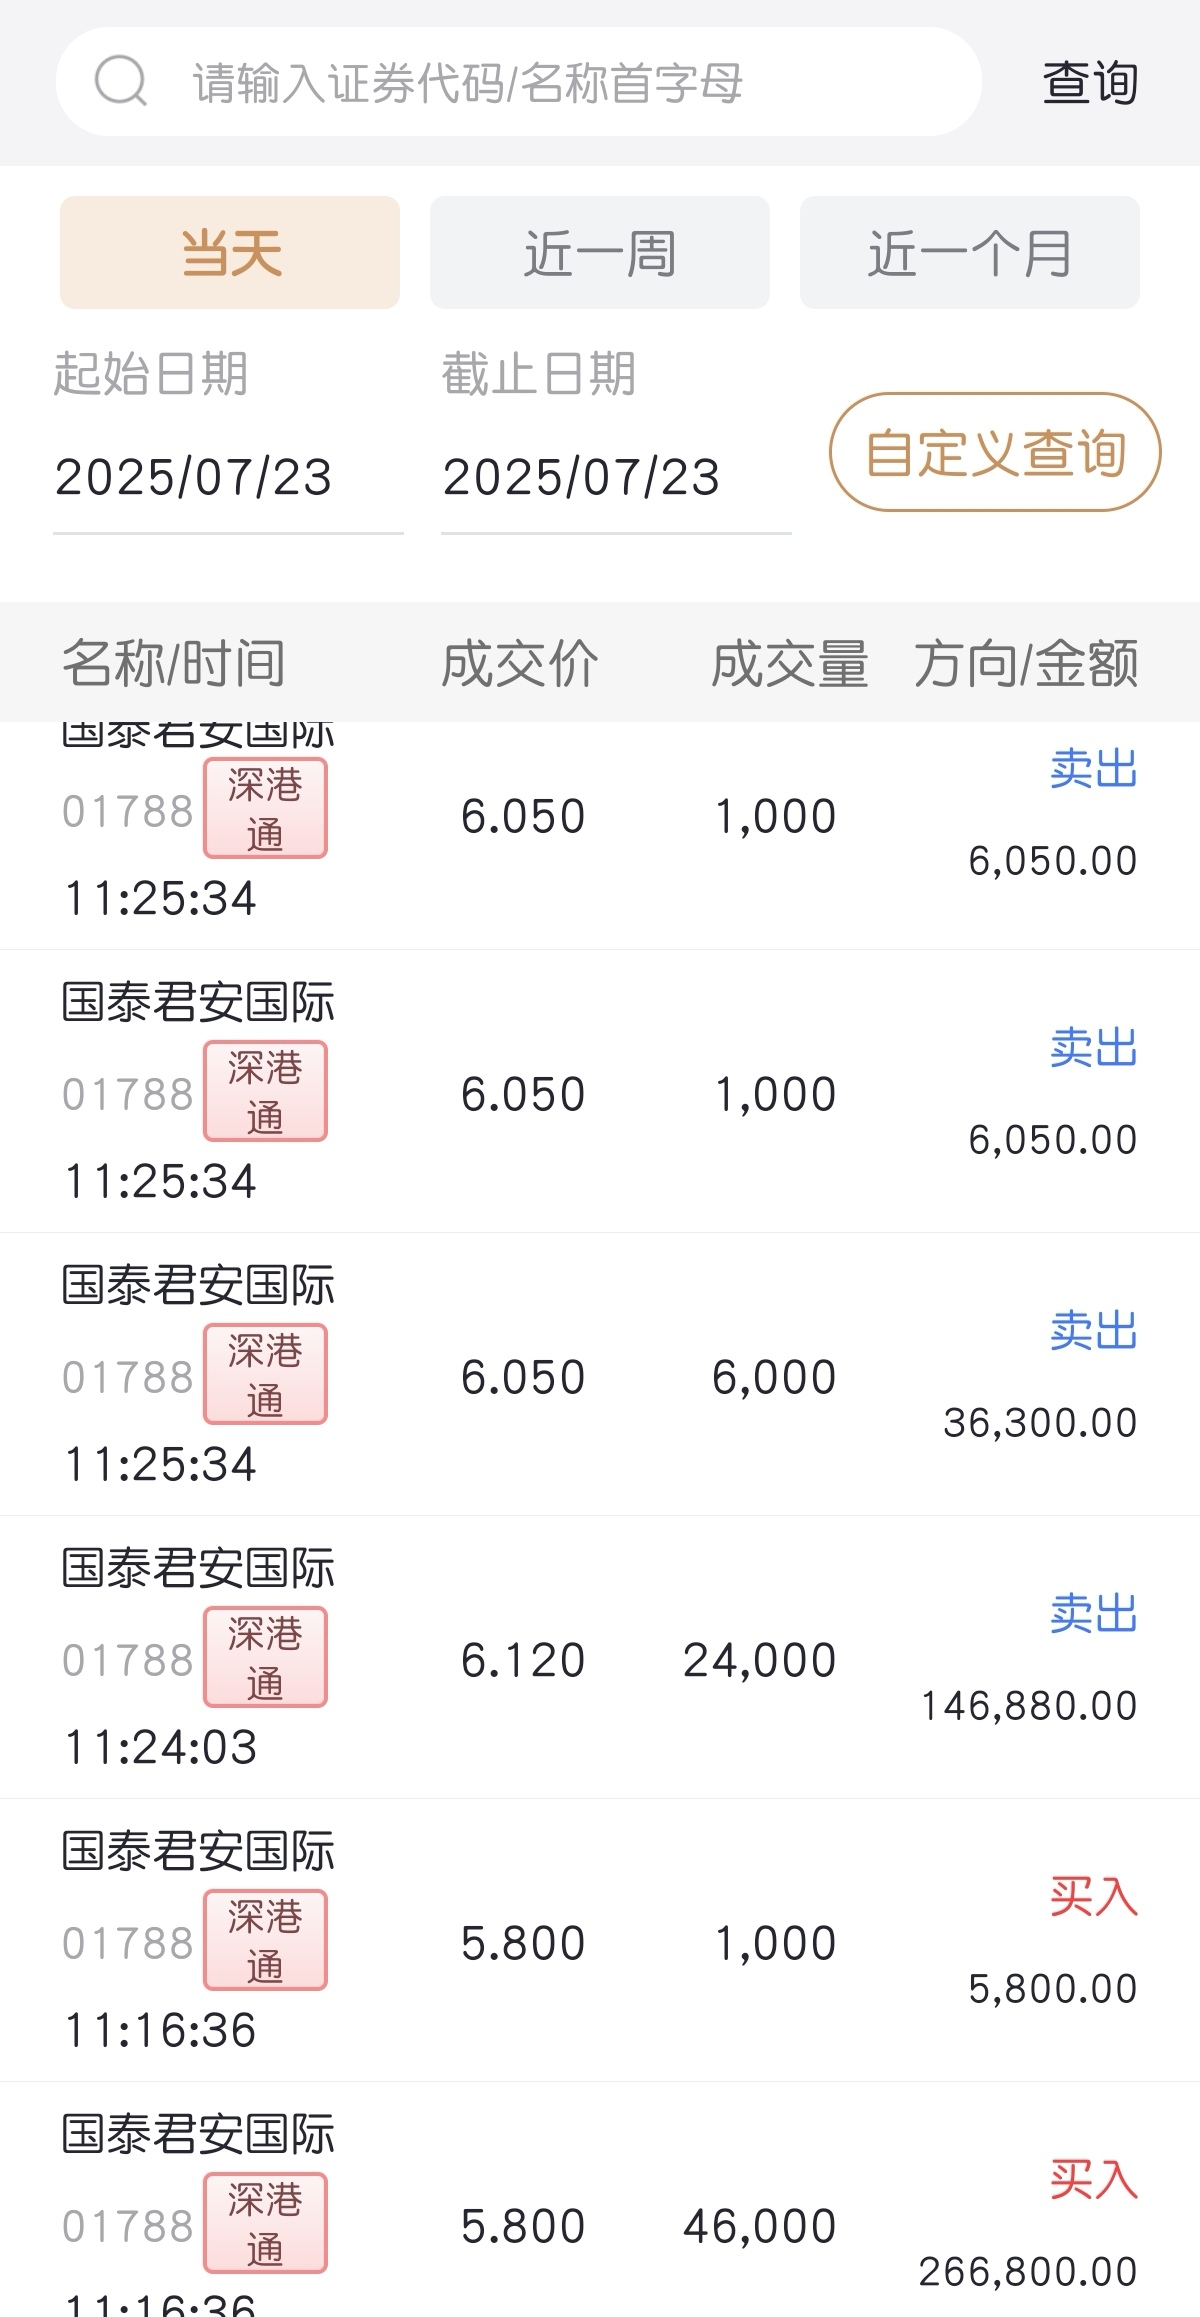The width and height of the screenshot is (1200, 2317).
Task: Open the sell record with amount 36,300.00
Action: click(600, 1375)
